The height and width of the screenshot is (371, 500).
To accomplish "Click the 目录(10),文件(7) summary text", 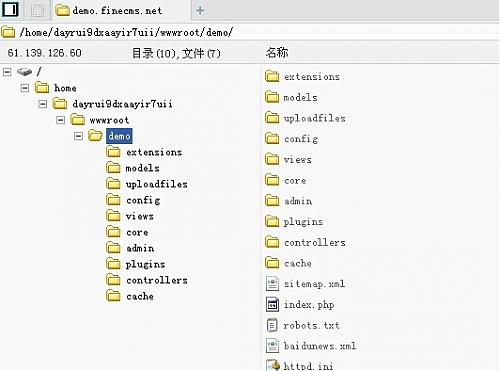I will (176, 53).
